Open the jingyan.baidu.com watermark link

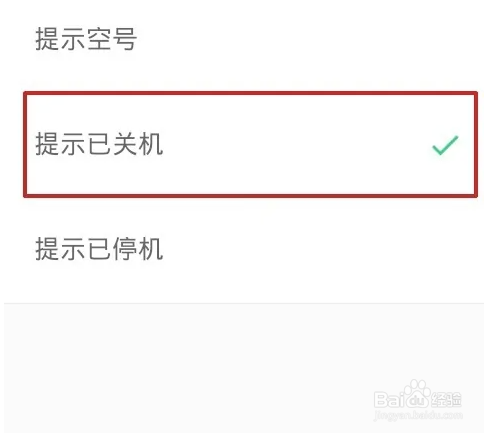click(x=418, y=415)
